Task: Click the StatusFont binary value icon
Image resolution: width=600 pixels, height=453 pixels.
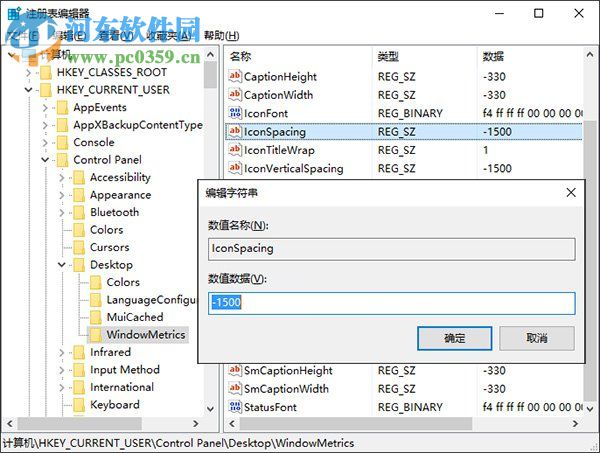Action: 235,407
